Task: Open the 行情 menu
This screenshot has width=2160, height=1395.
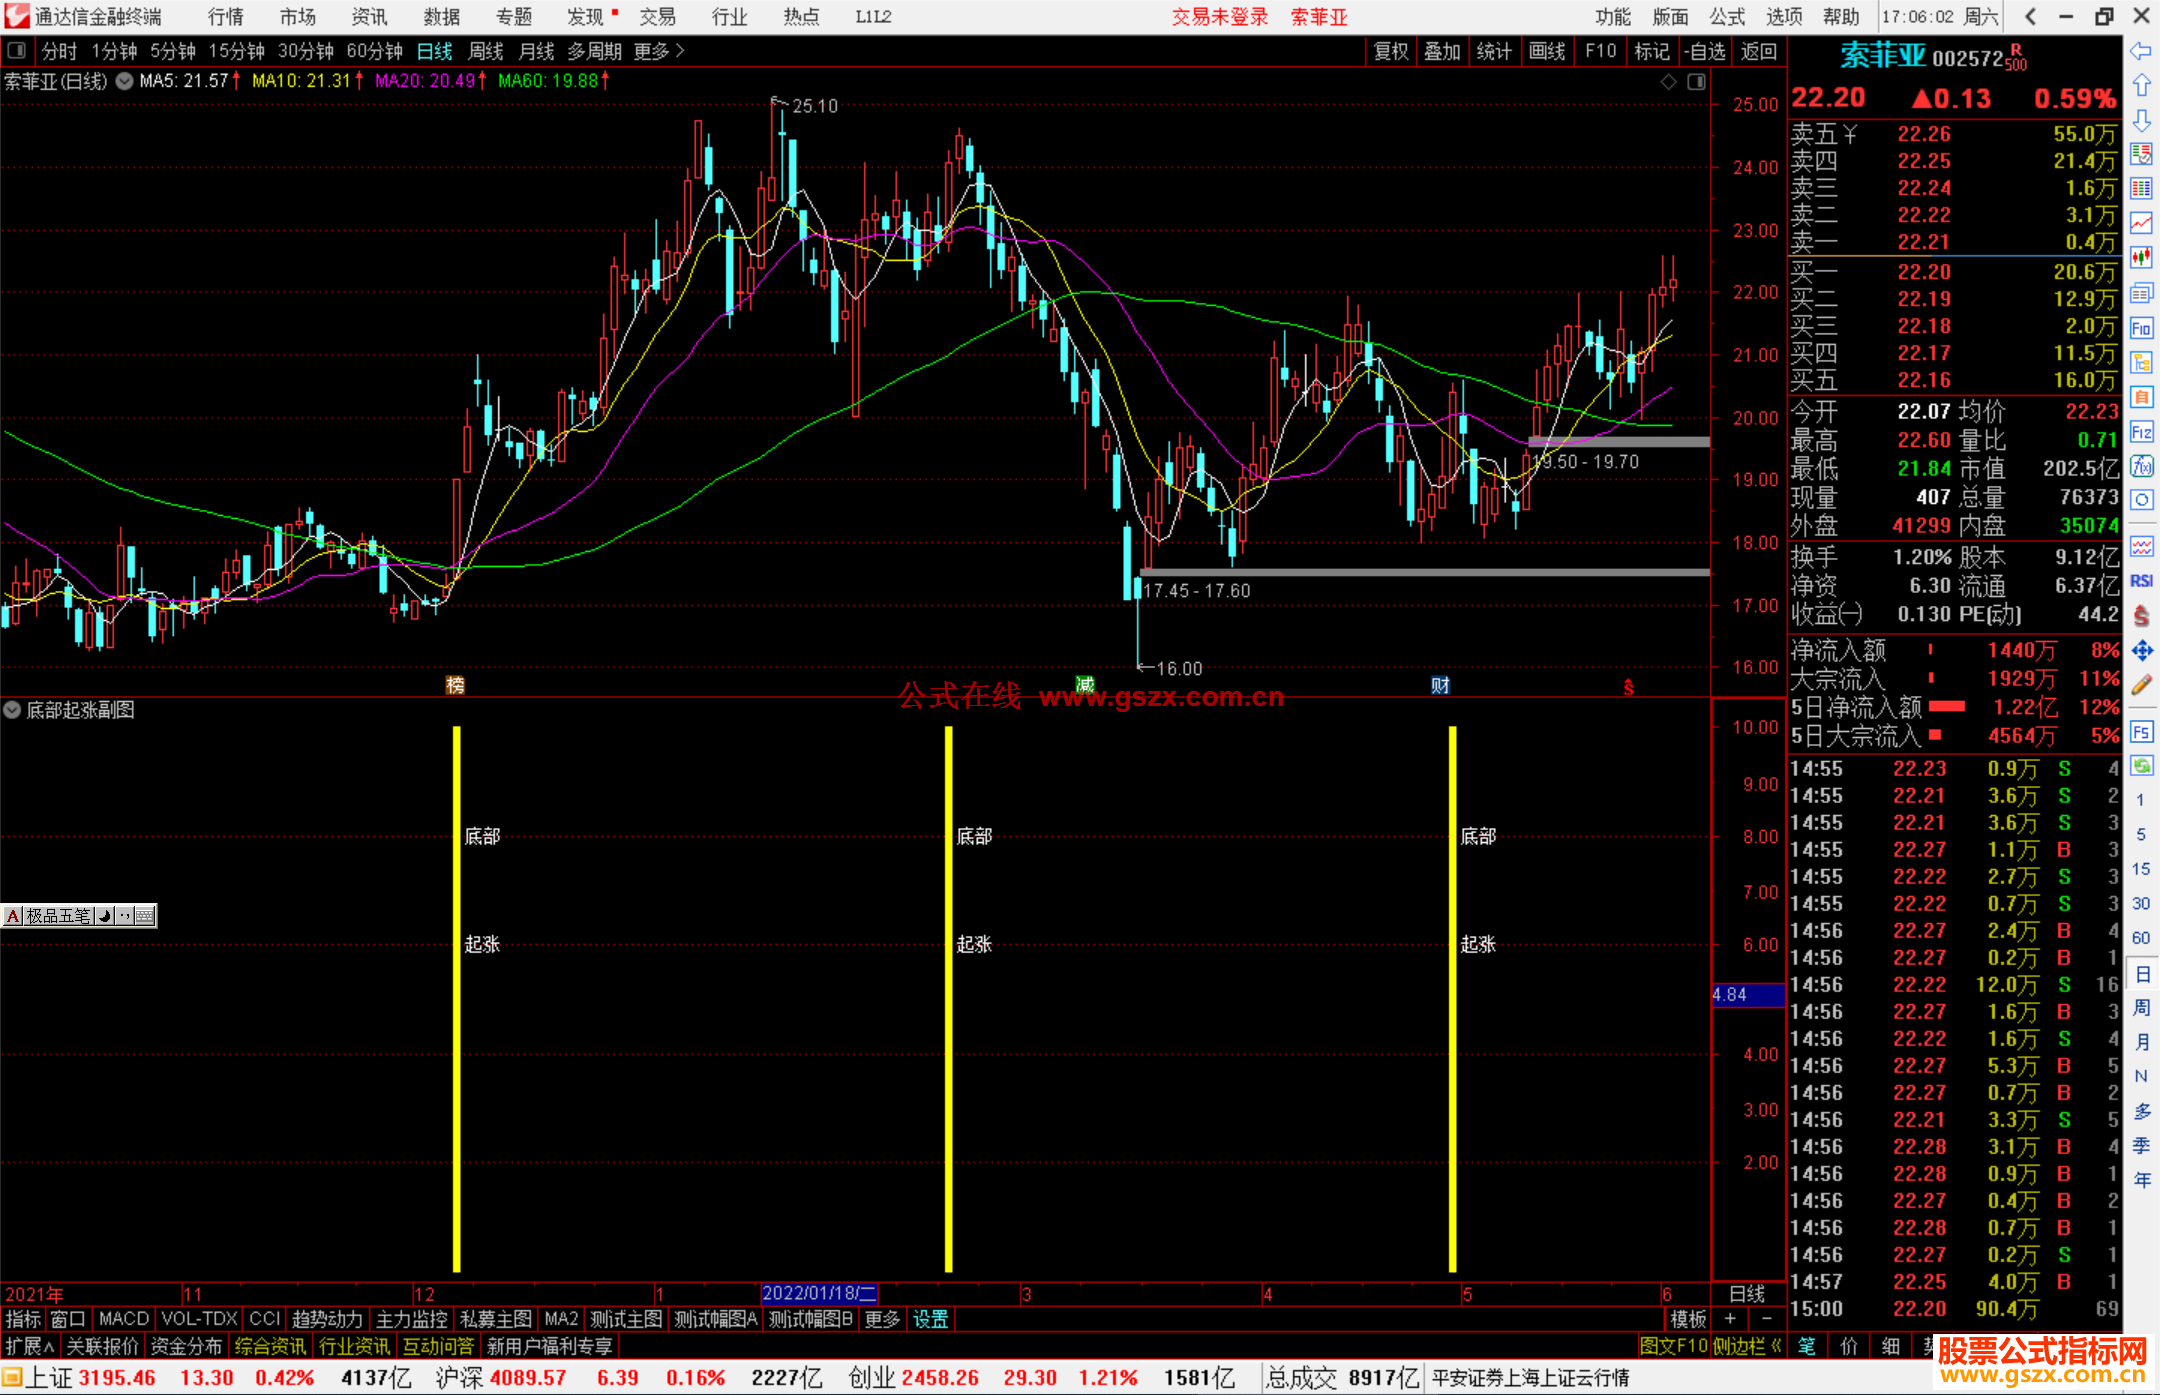Action: point(226,17)
